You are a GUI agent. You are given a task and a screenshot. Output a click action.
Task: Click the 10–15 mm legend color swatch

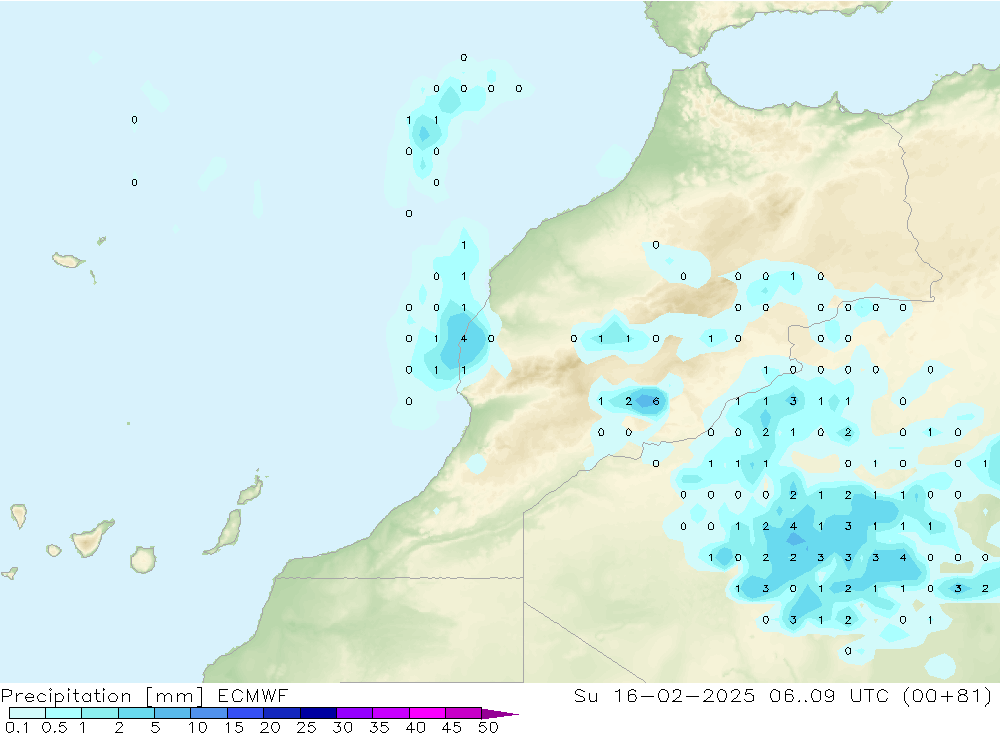click(x=209, y=713)
